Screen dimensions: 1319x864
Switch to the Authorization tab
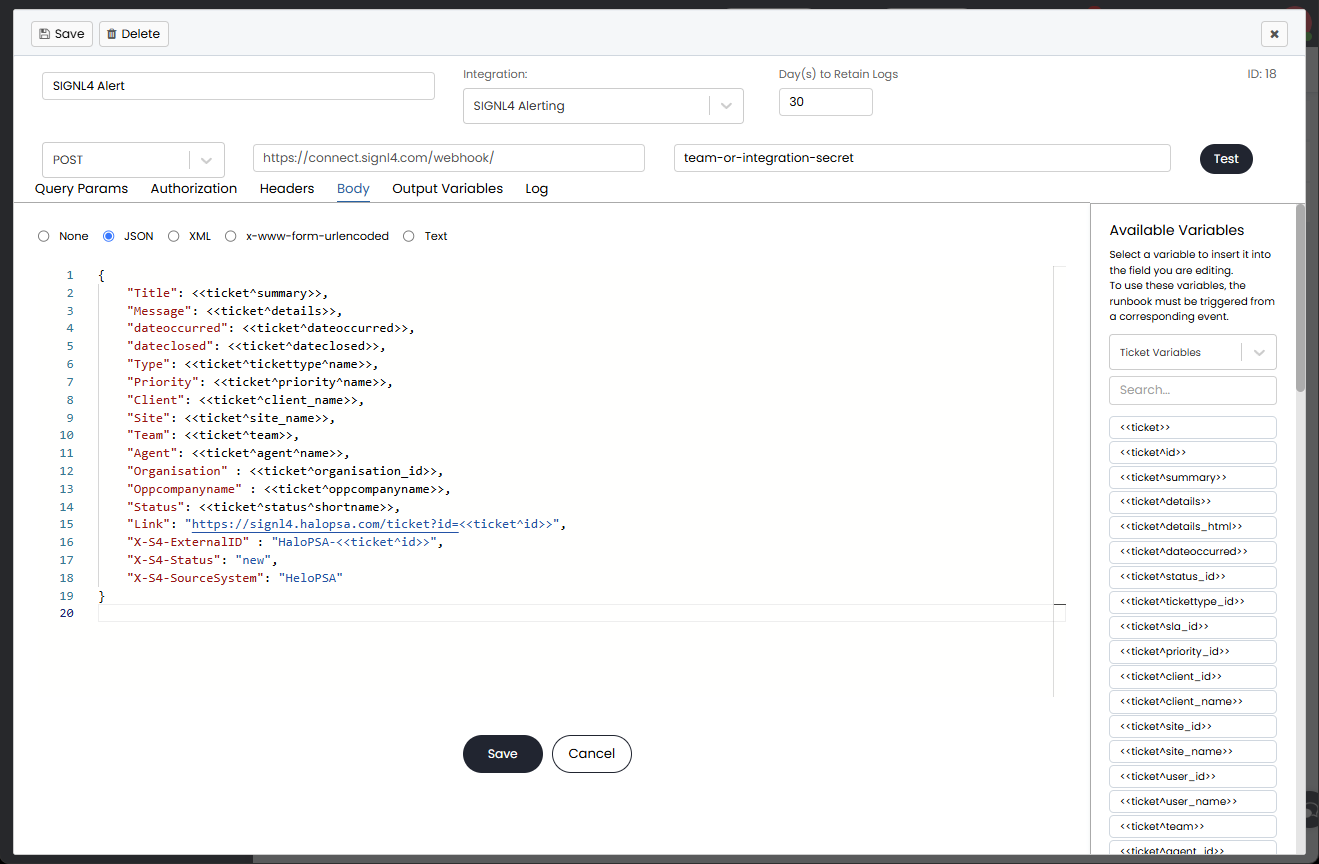click(x=194, y=188)
